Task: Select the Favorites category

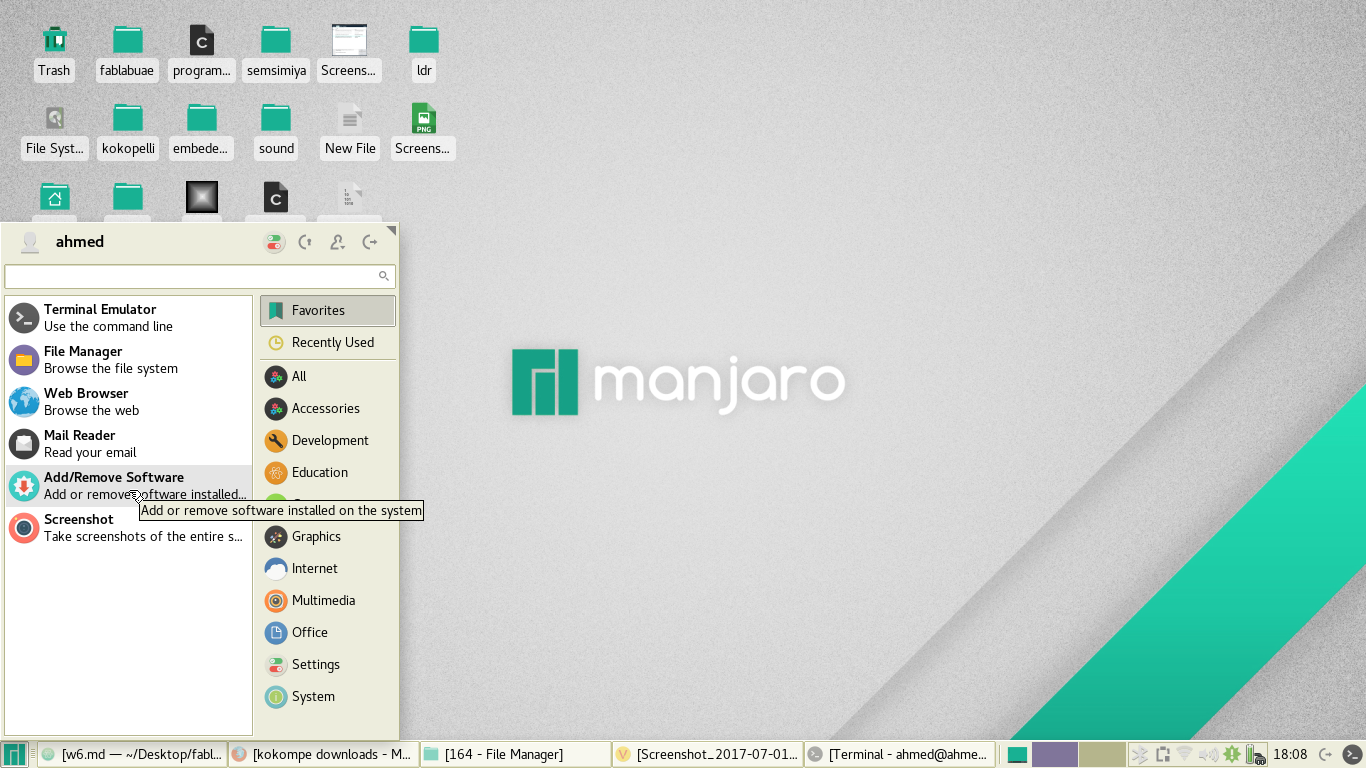Action: 328,311
